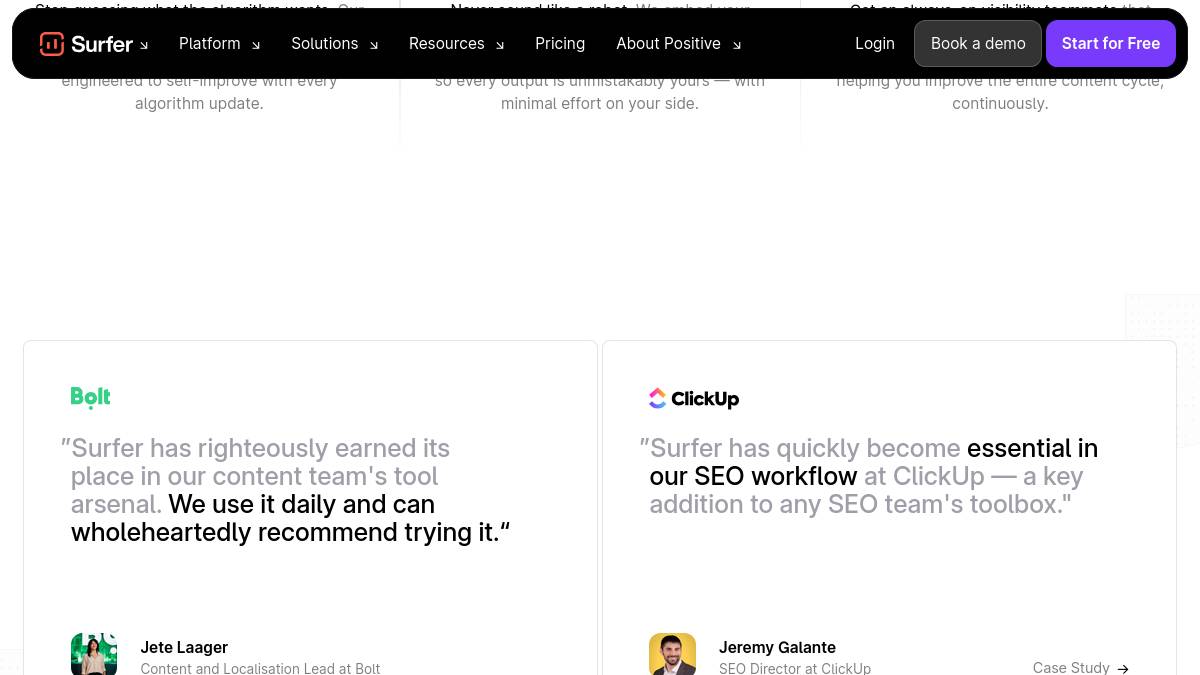The width and height of the screenshot is (1200, 675).
Task: Open the About Positive menu
Action: pyautogui.click(x=668, y=44)
